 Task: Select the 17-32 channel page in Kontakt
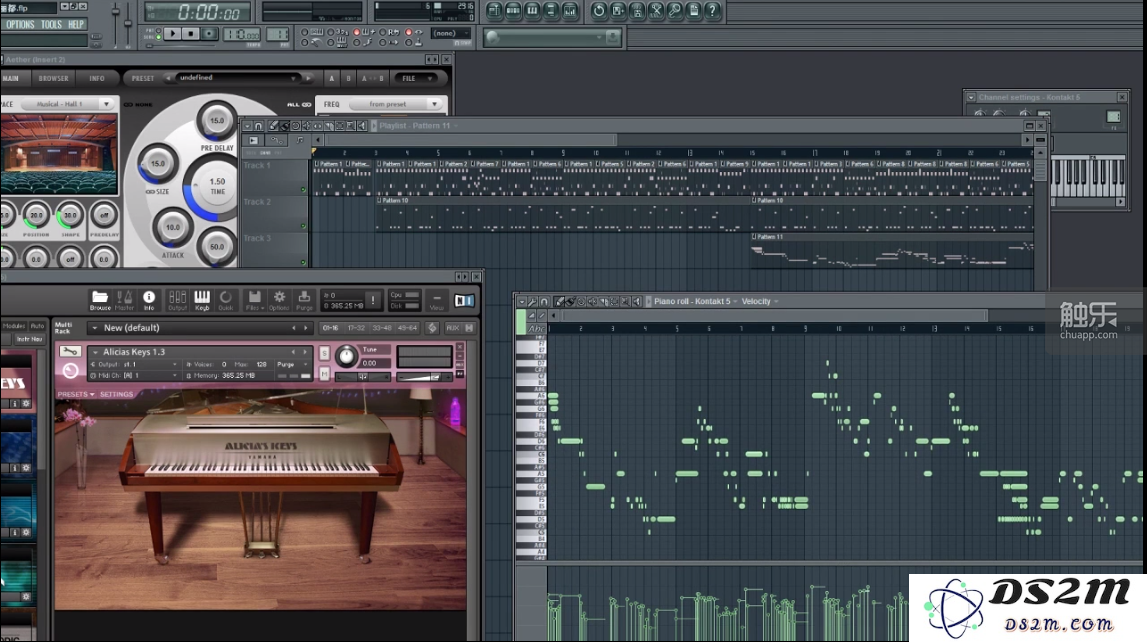tap(356, 328)
